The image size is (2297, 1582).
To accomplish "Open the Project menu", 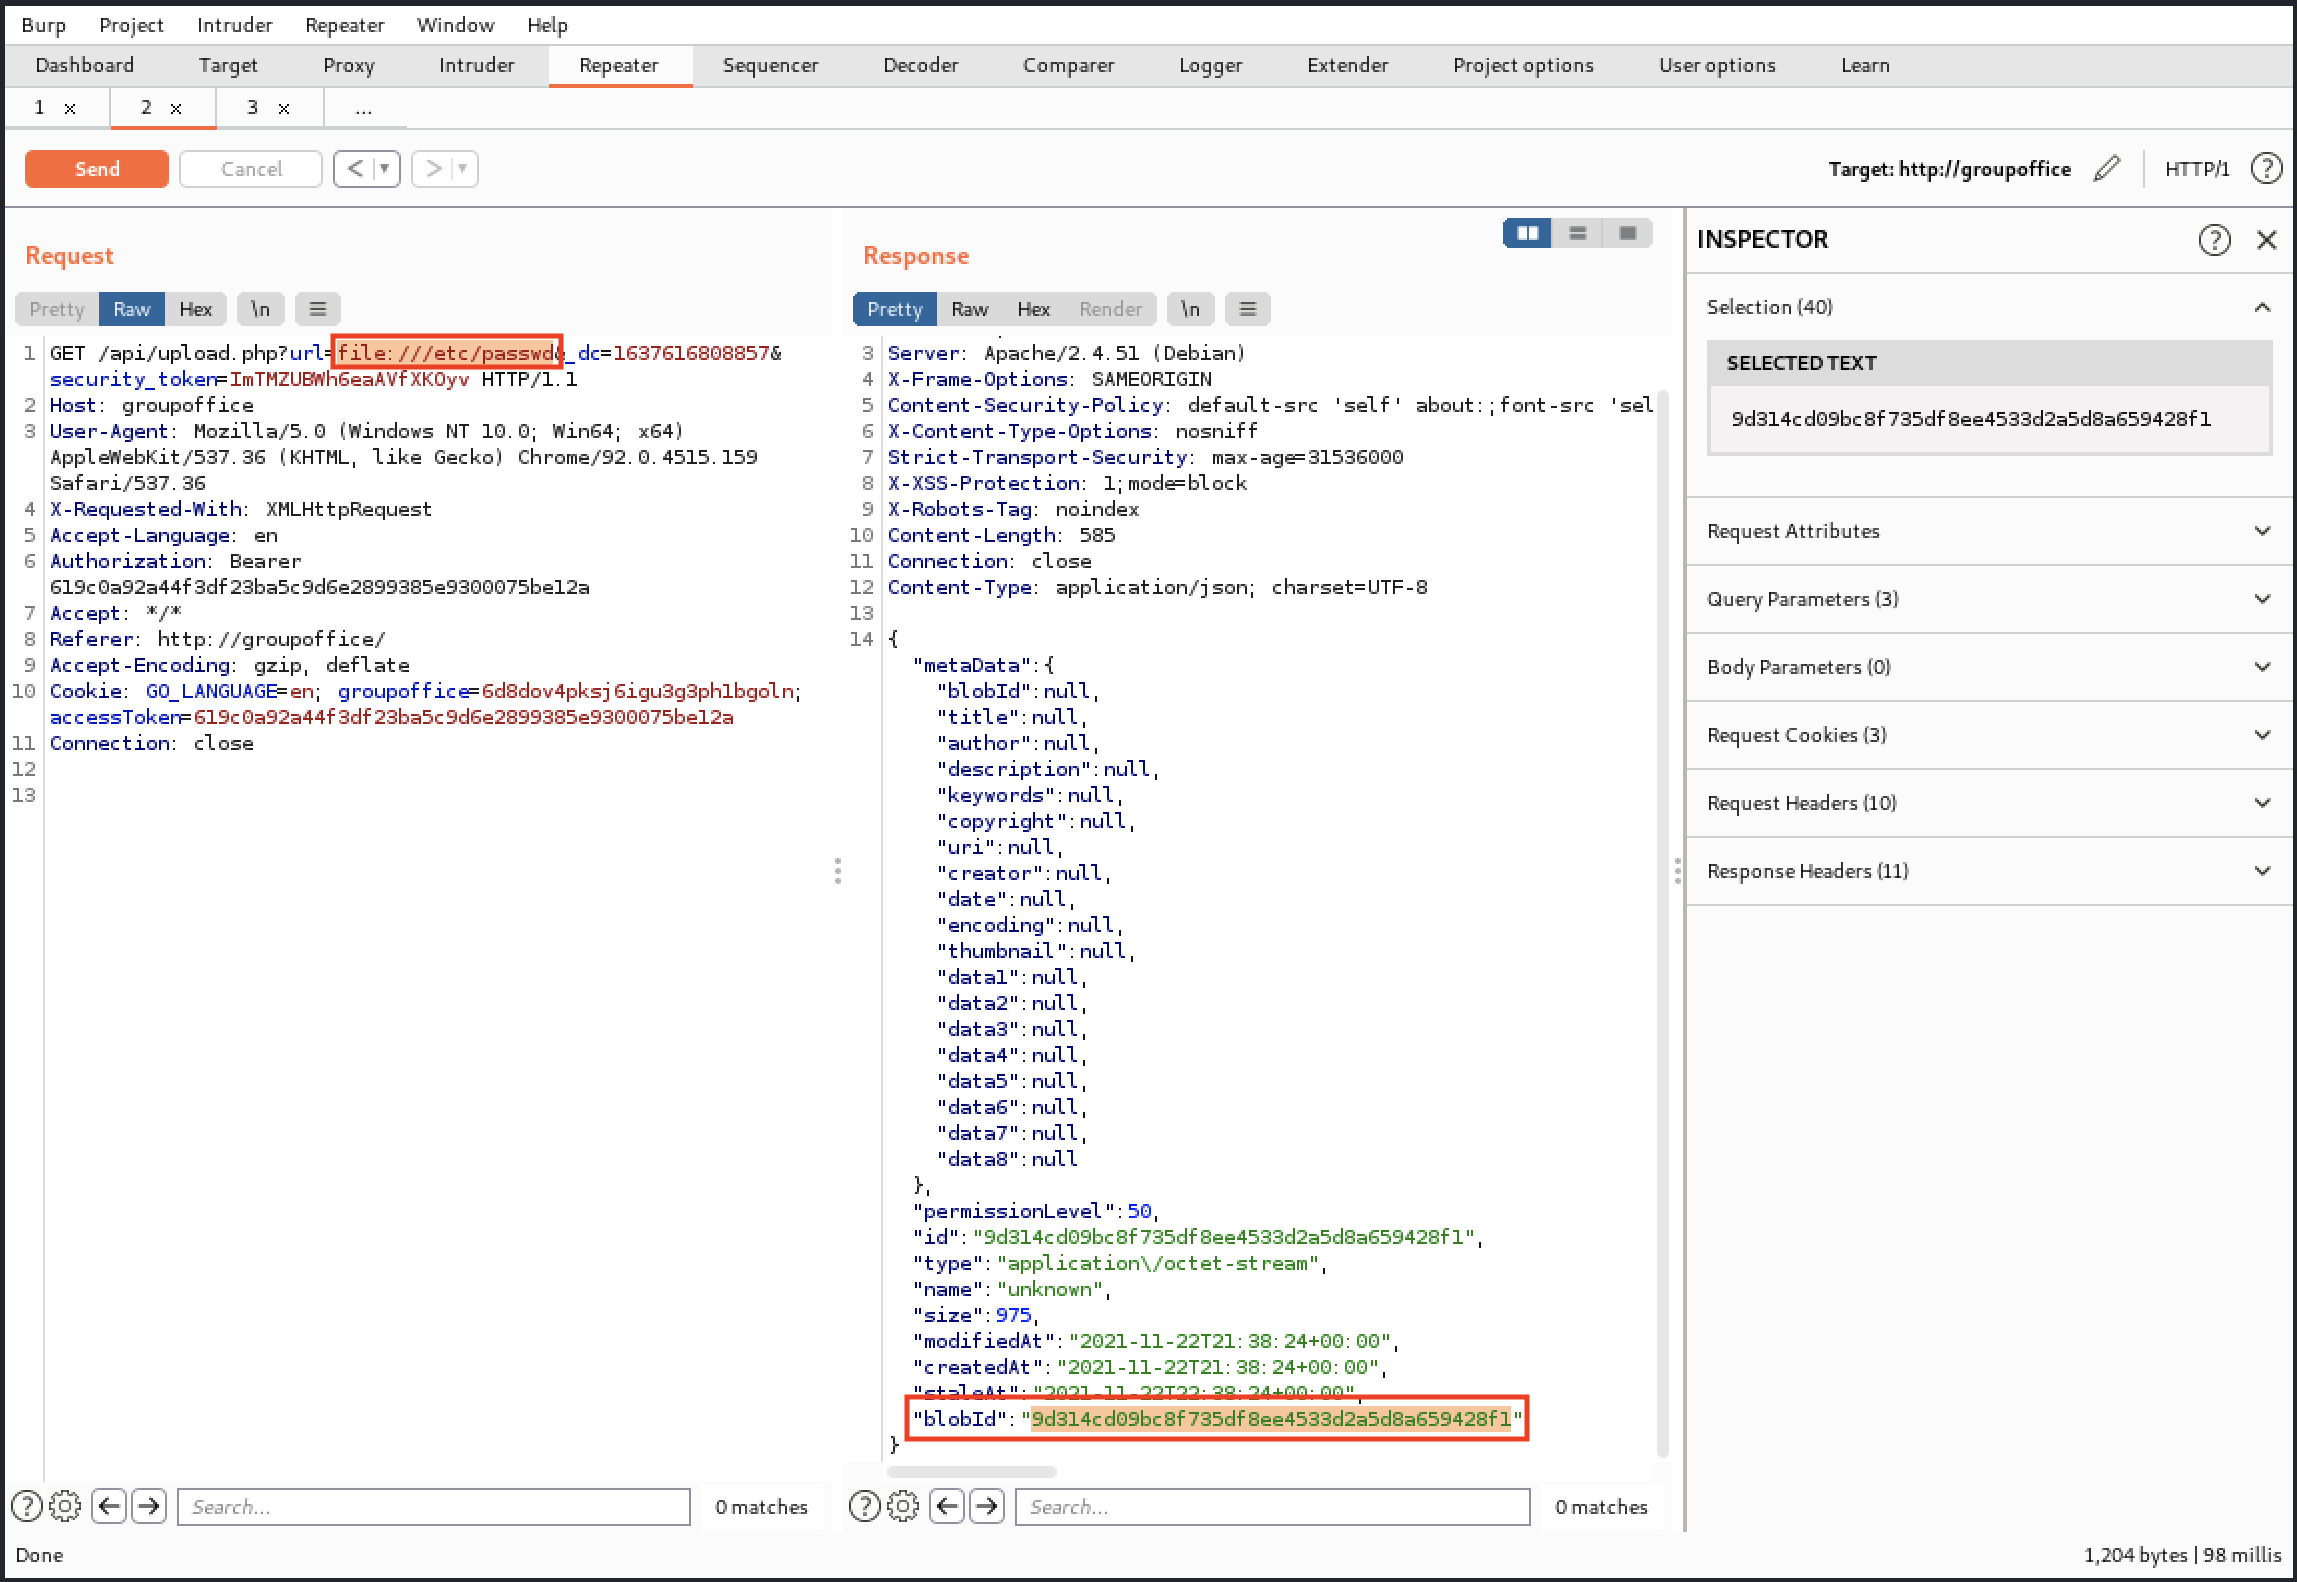I will coord(131,25).
